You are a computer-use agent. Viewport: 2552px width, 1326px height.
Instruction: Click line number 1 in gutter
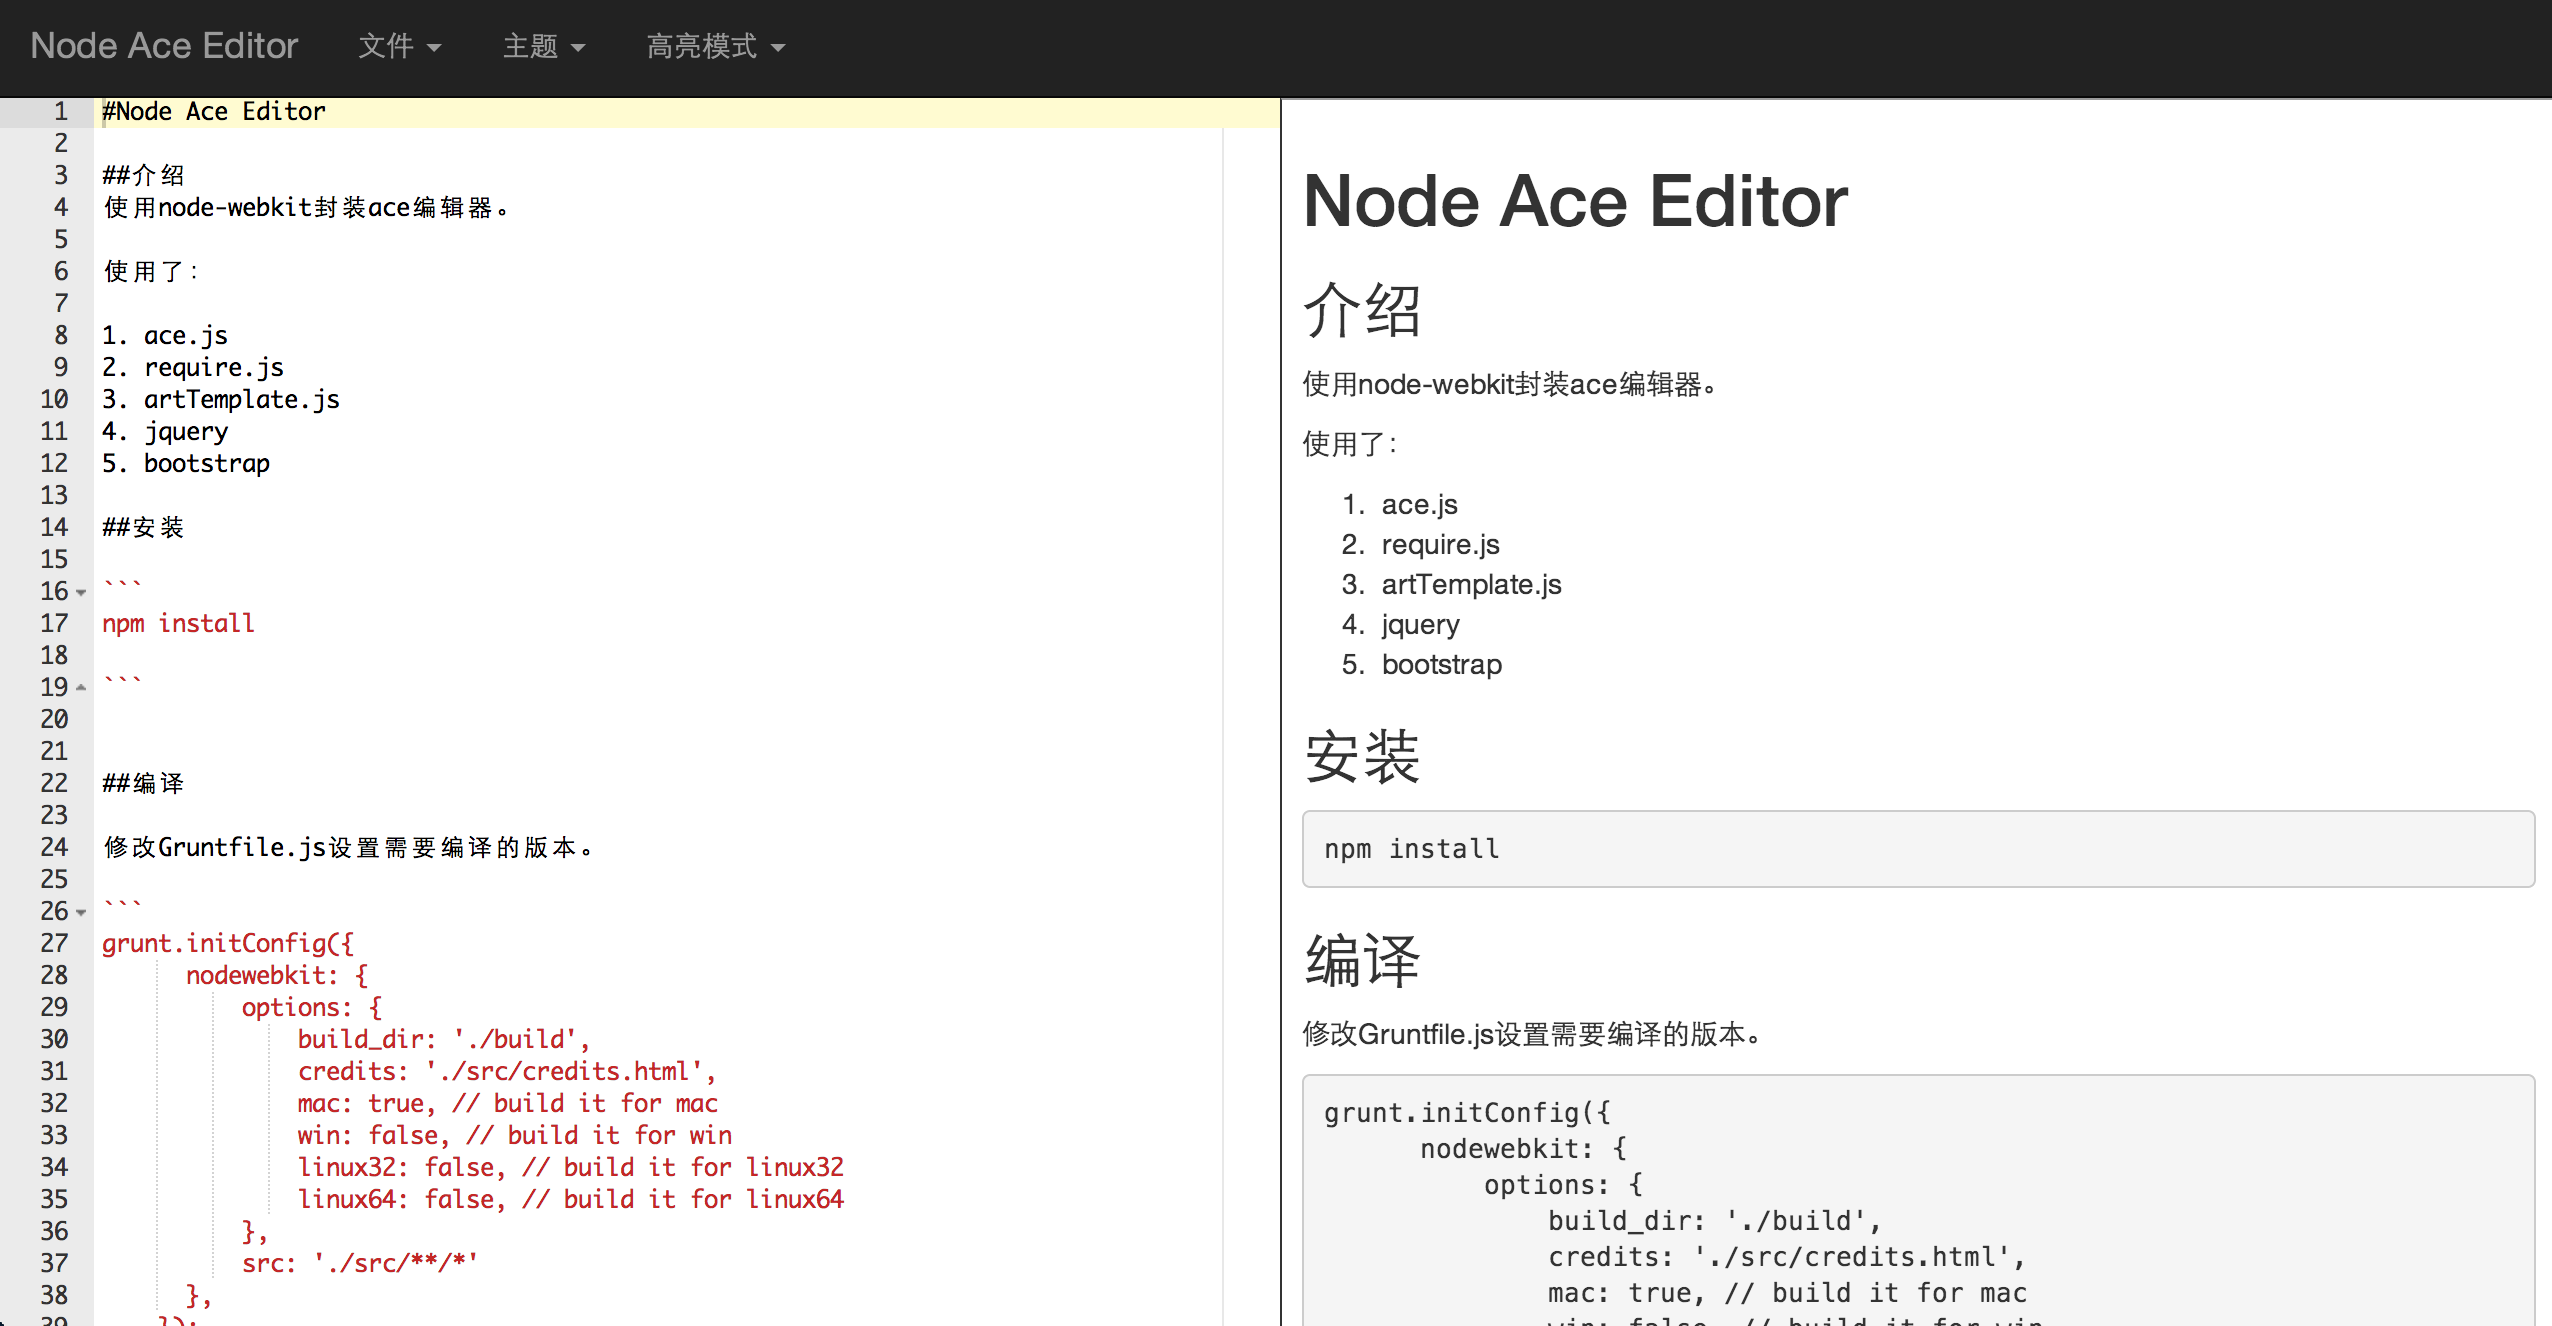click(60, 111)
